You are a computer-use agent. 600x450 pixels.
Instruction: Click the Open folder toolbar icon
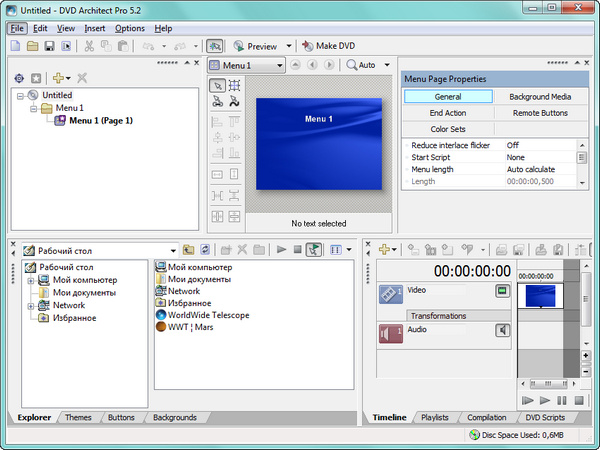tap(33, 46)
